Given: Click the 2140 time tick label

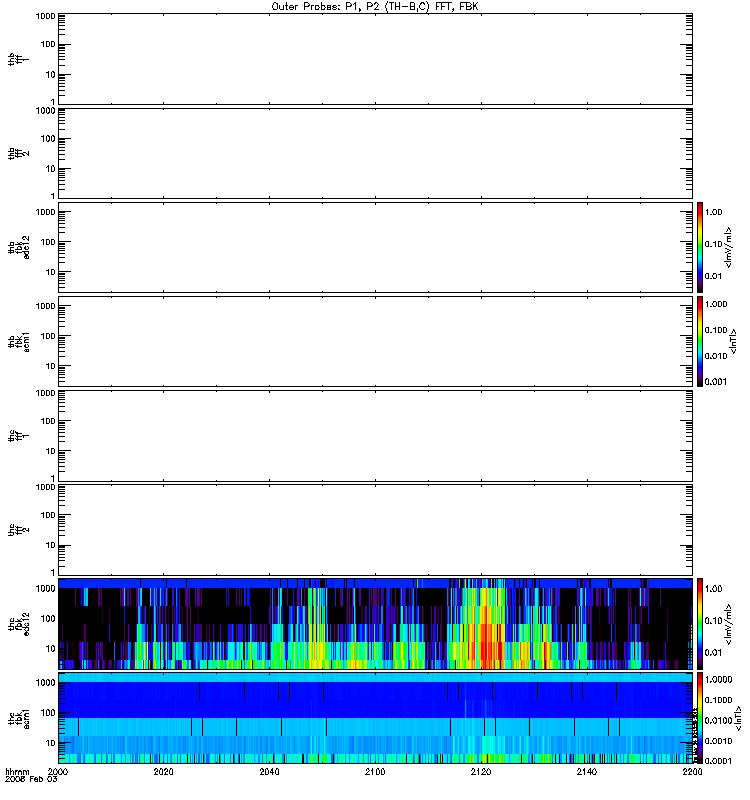Looking at the screenshot, I should pos(587,772).
